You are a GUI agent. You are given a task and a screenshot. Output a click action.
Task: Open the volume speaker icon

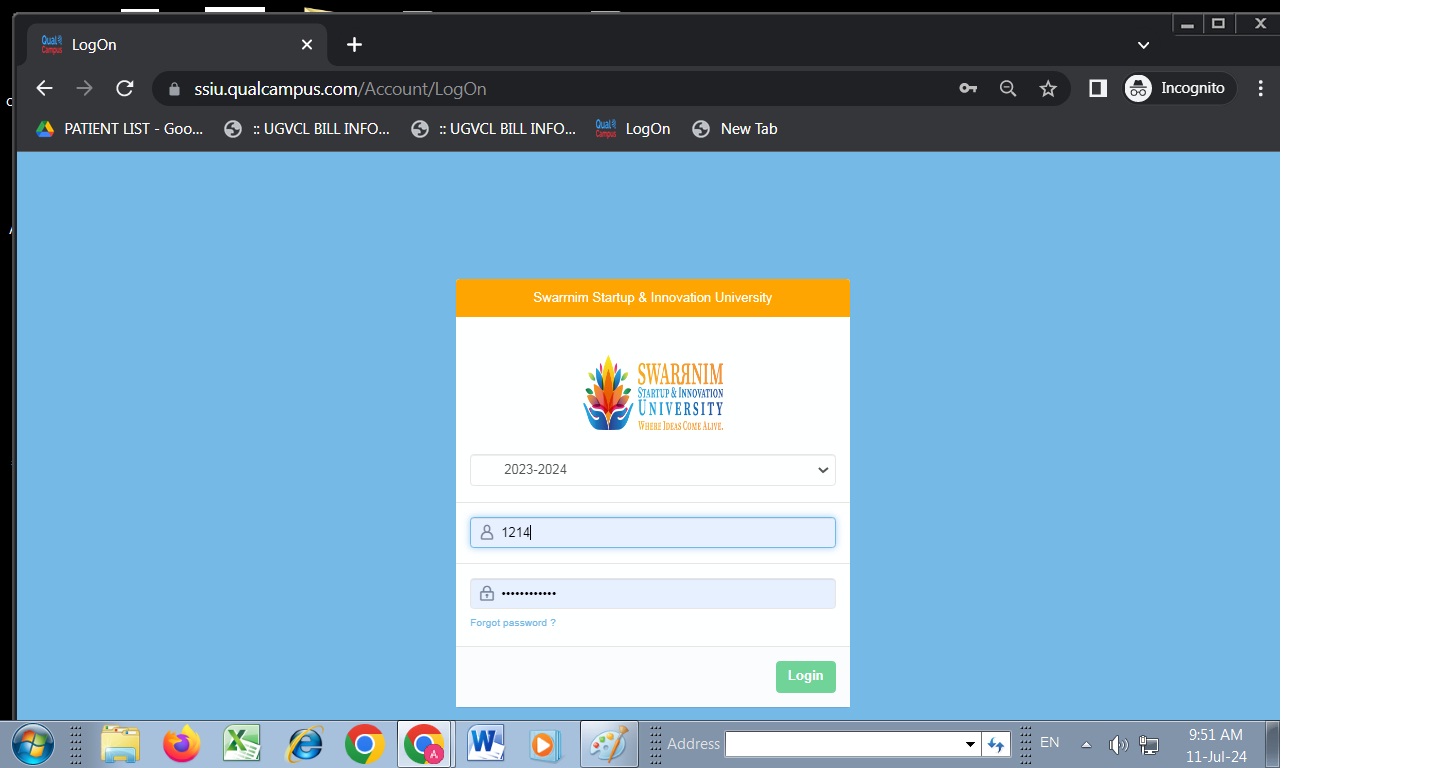[1118, 745]
